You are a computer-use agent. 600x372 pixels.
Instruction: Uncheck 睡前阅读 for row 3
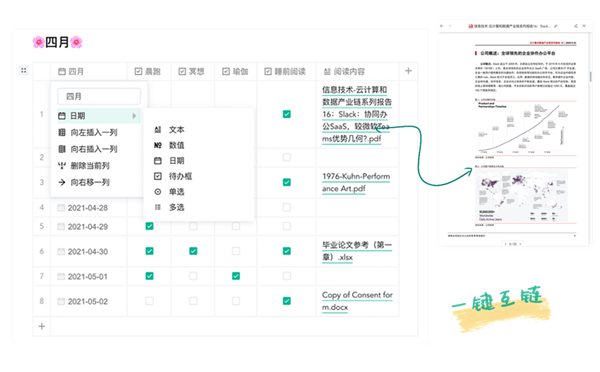coord(287,182)
